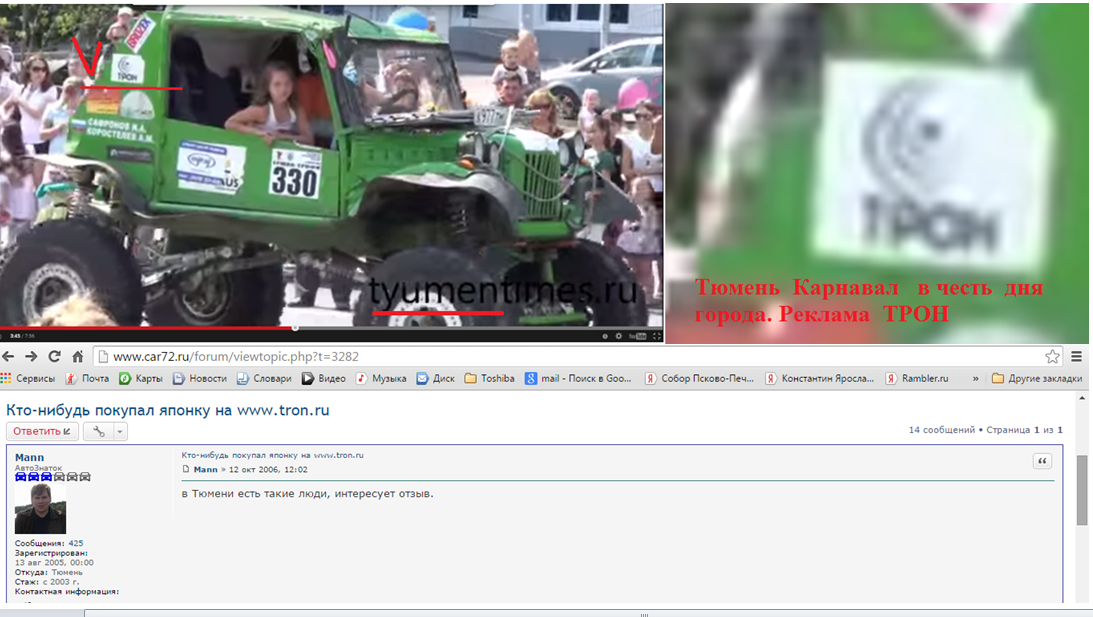The width and height of the screenshot is (1093, 617).
Task: Open the Карты bookmark
Action: [x=141, y=379]
